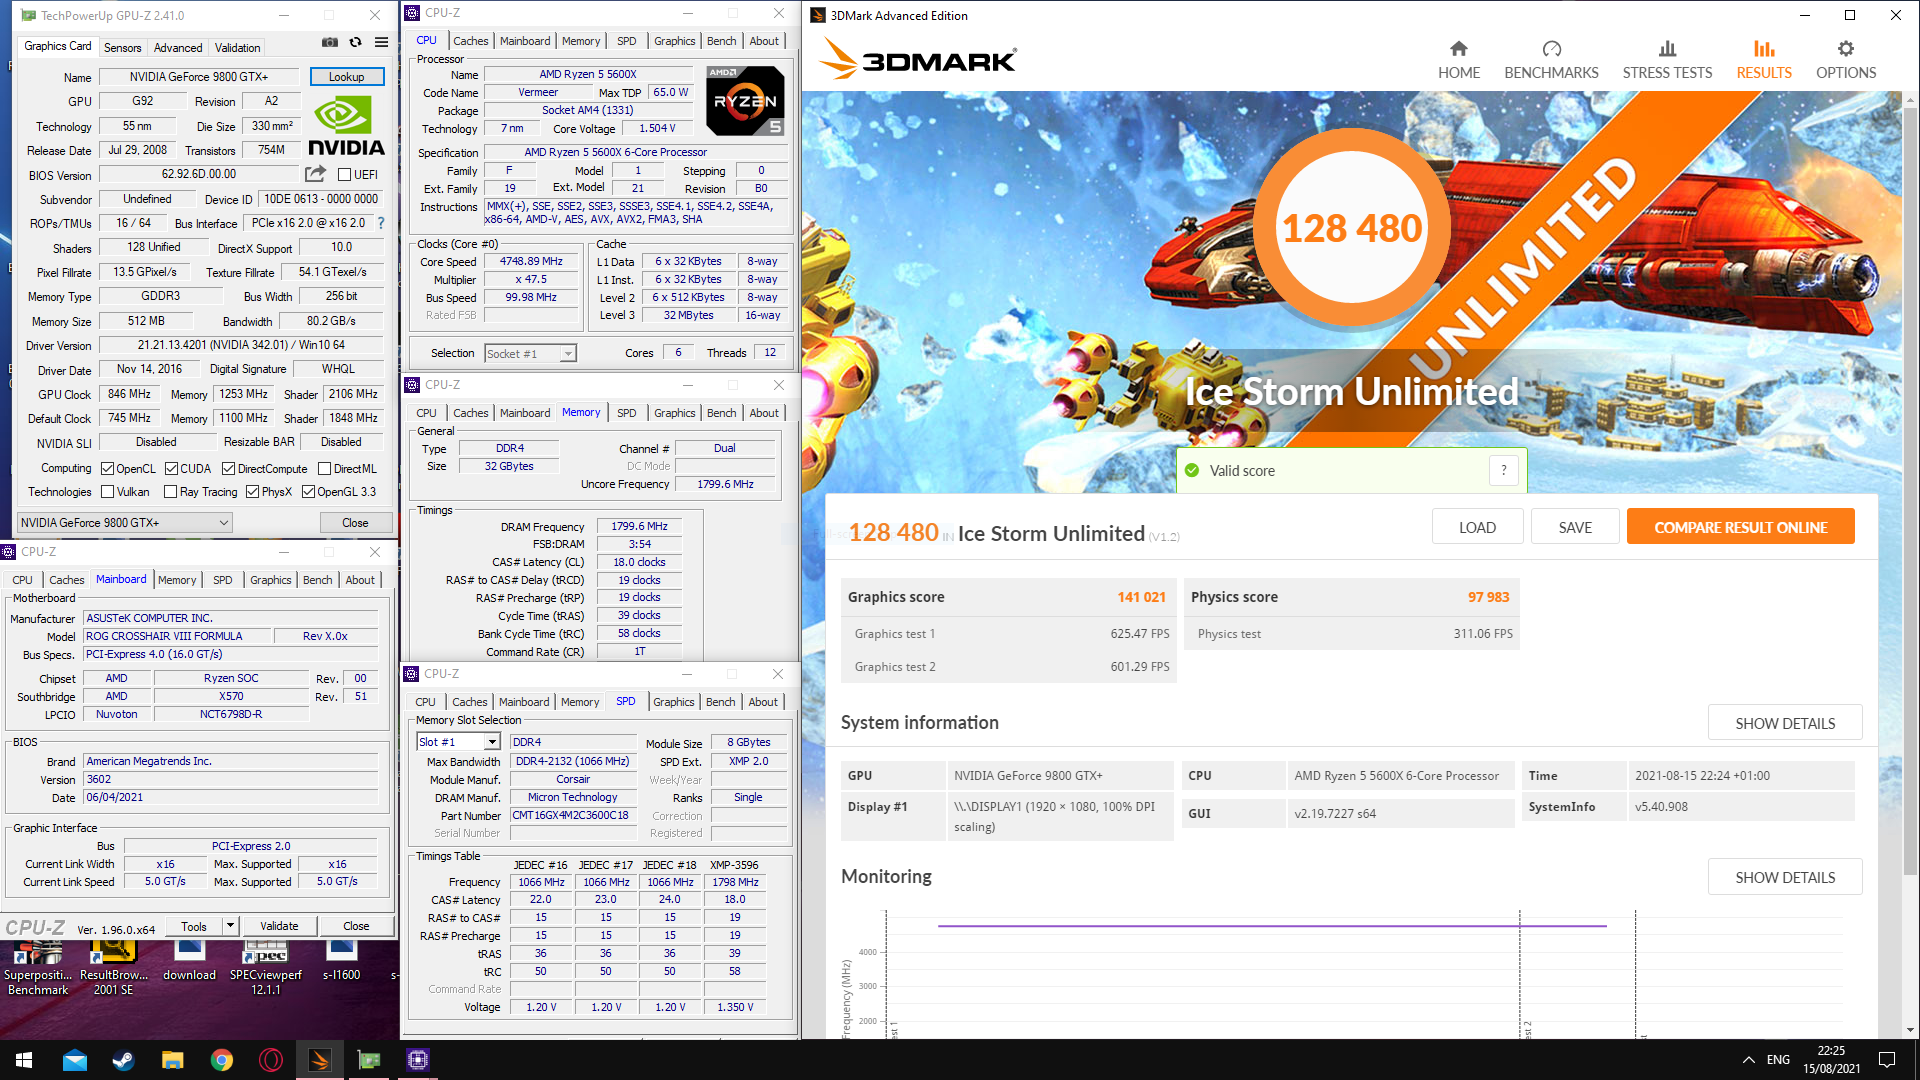The width and height of the screenshot is (1920, 1080).
Task: Toggle Vulkan checkbox in GPU-Z
Action: tap(108, 491)
